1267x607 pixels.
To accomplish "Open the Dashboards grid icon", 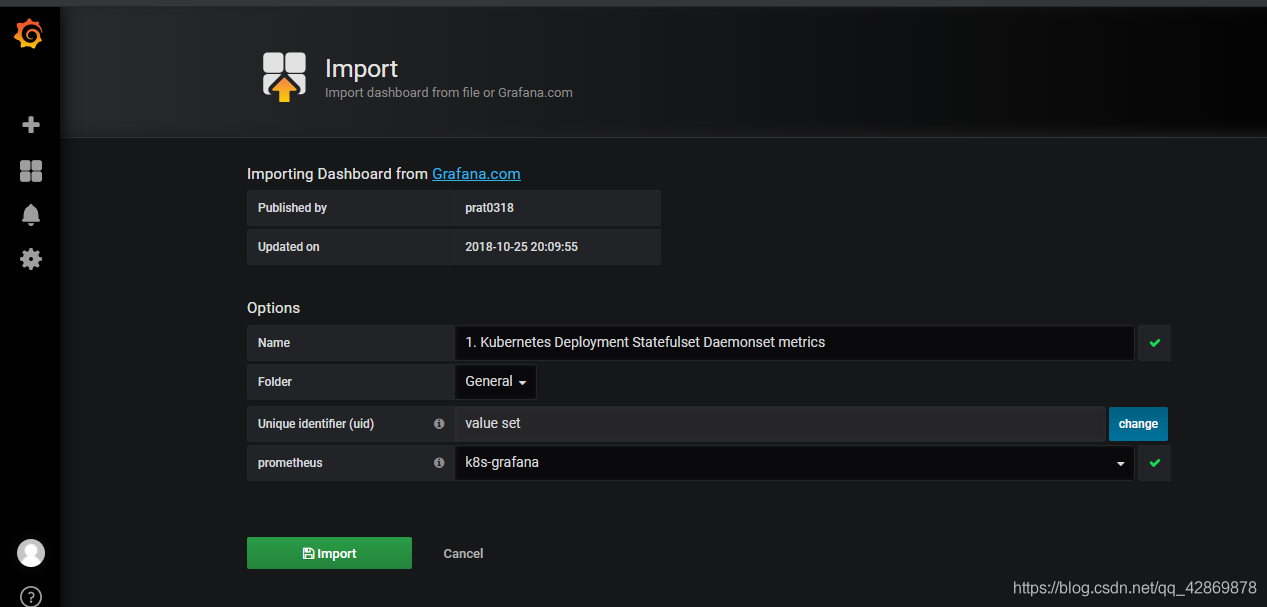I will point(31,171).
